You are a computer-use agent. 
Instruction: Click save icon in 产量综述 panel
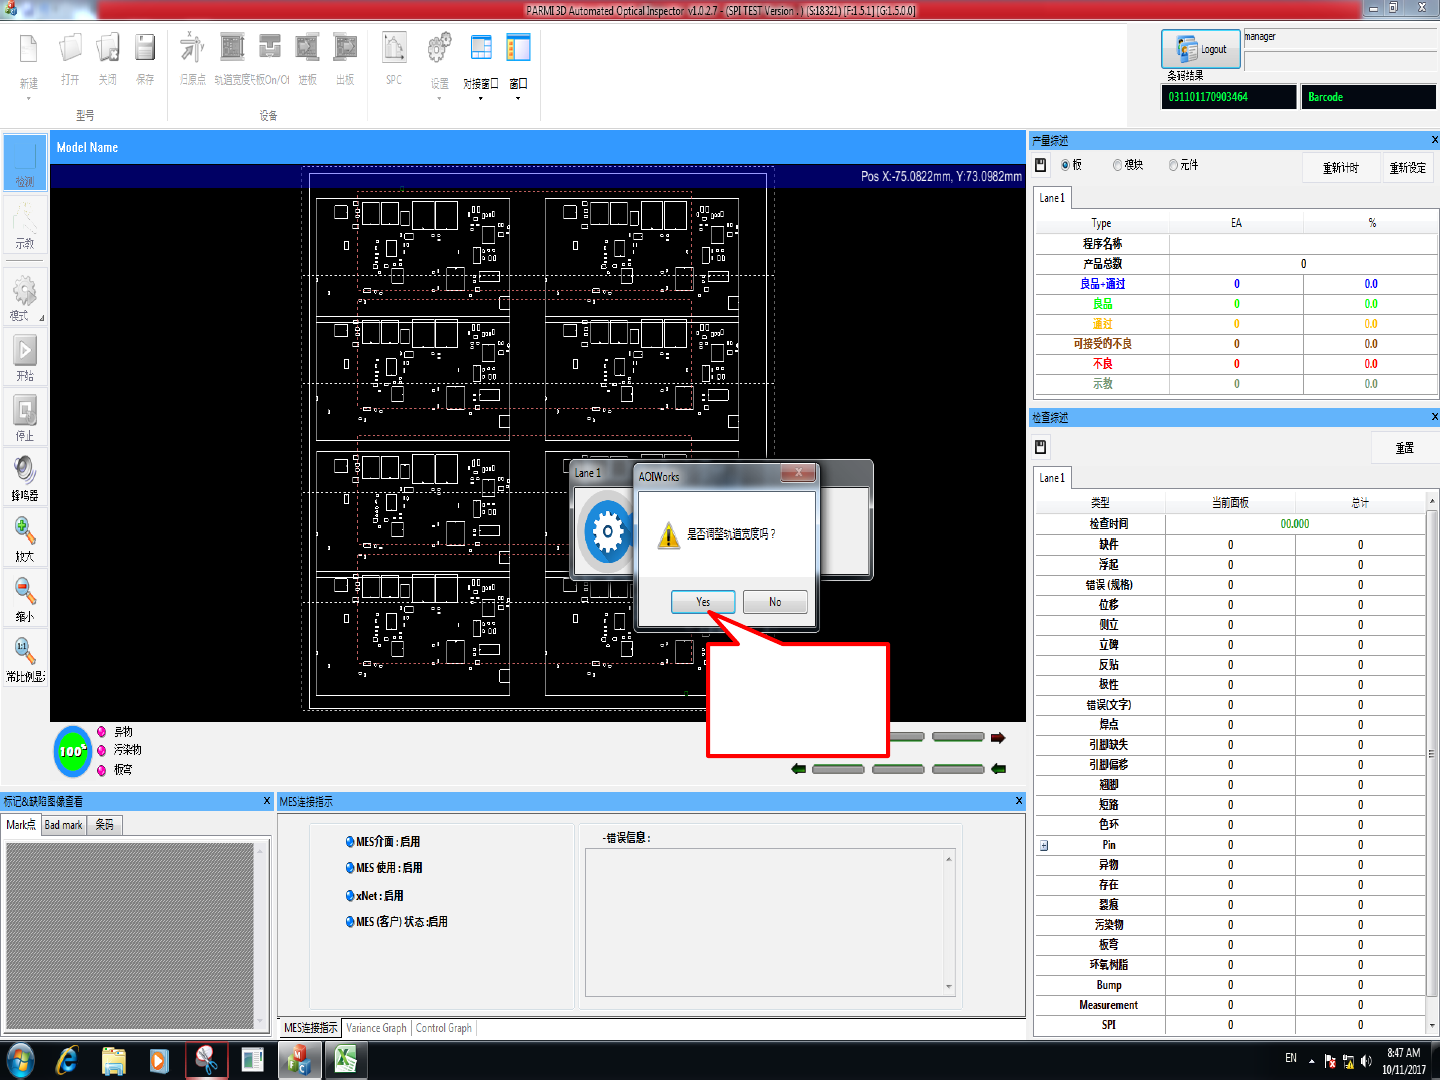(1041, 165)
